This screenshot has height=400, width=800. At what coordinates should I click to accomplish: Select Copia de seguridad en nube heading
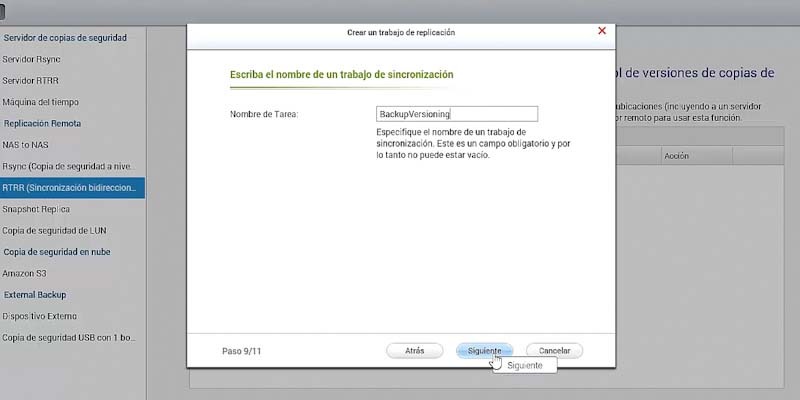(57, 252)
